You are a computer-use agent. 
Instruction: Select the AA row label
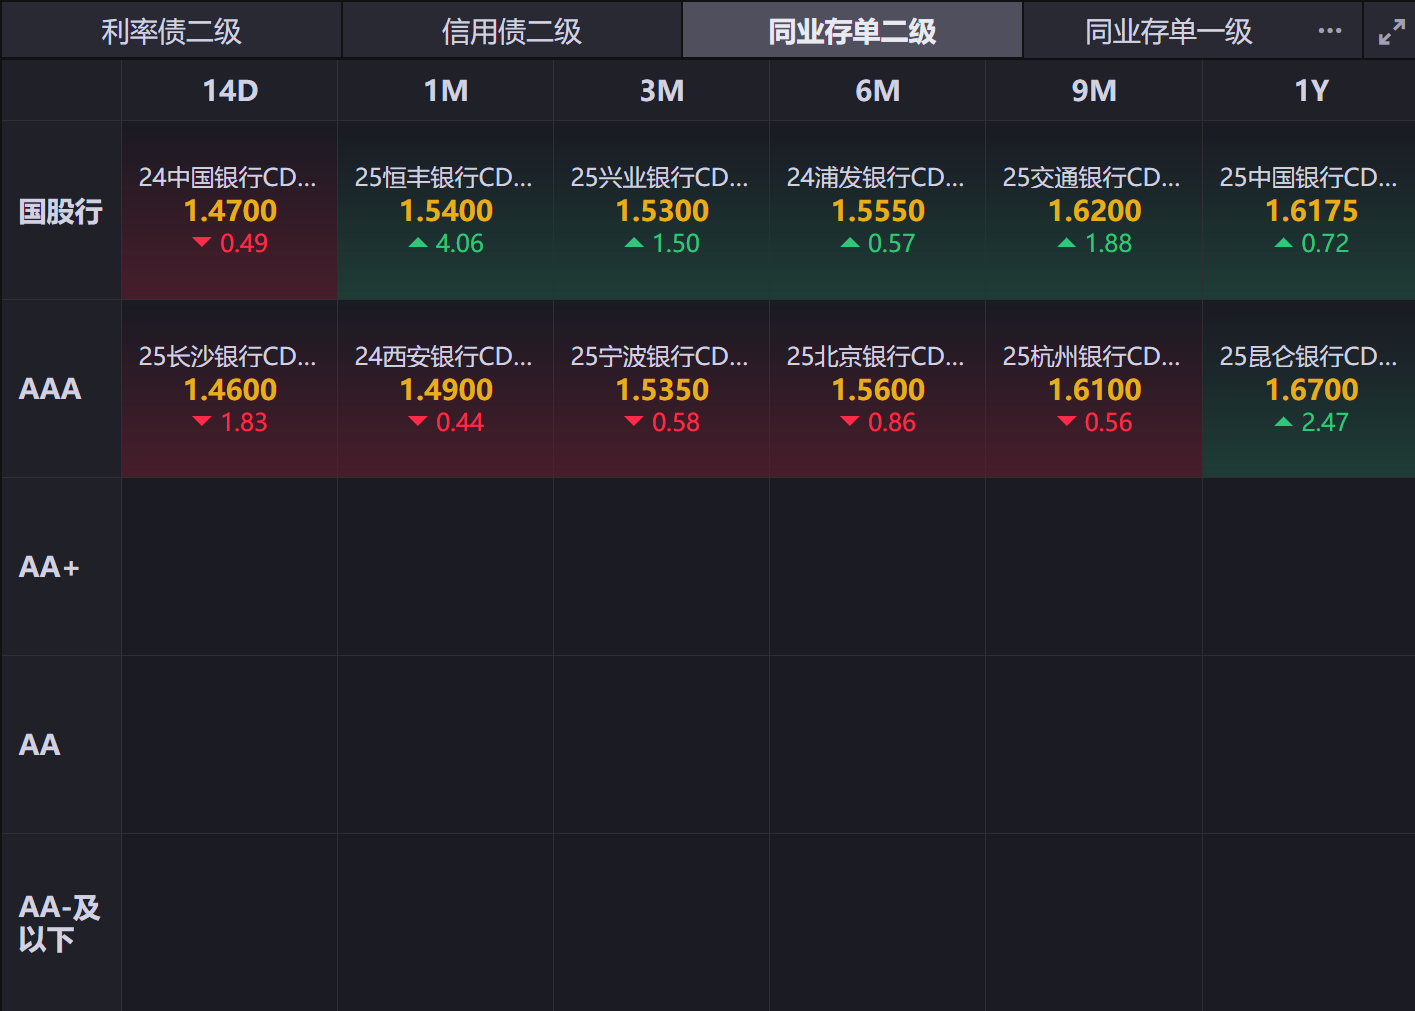[61, 745]
